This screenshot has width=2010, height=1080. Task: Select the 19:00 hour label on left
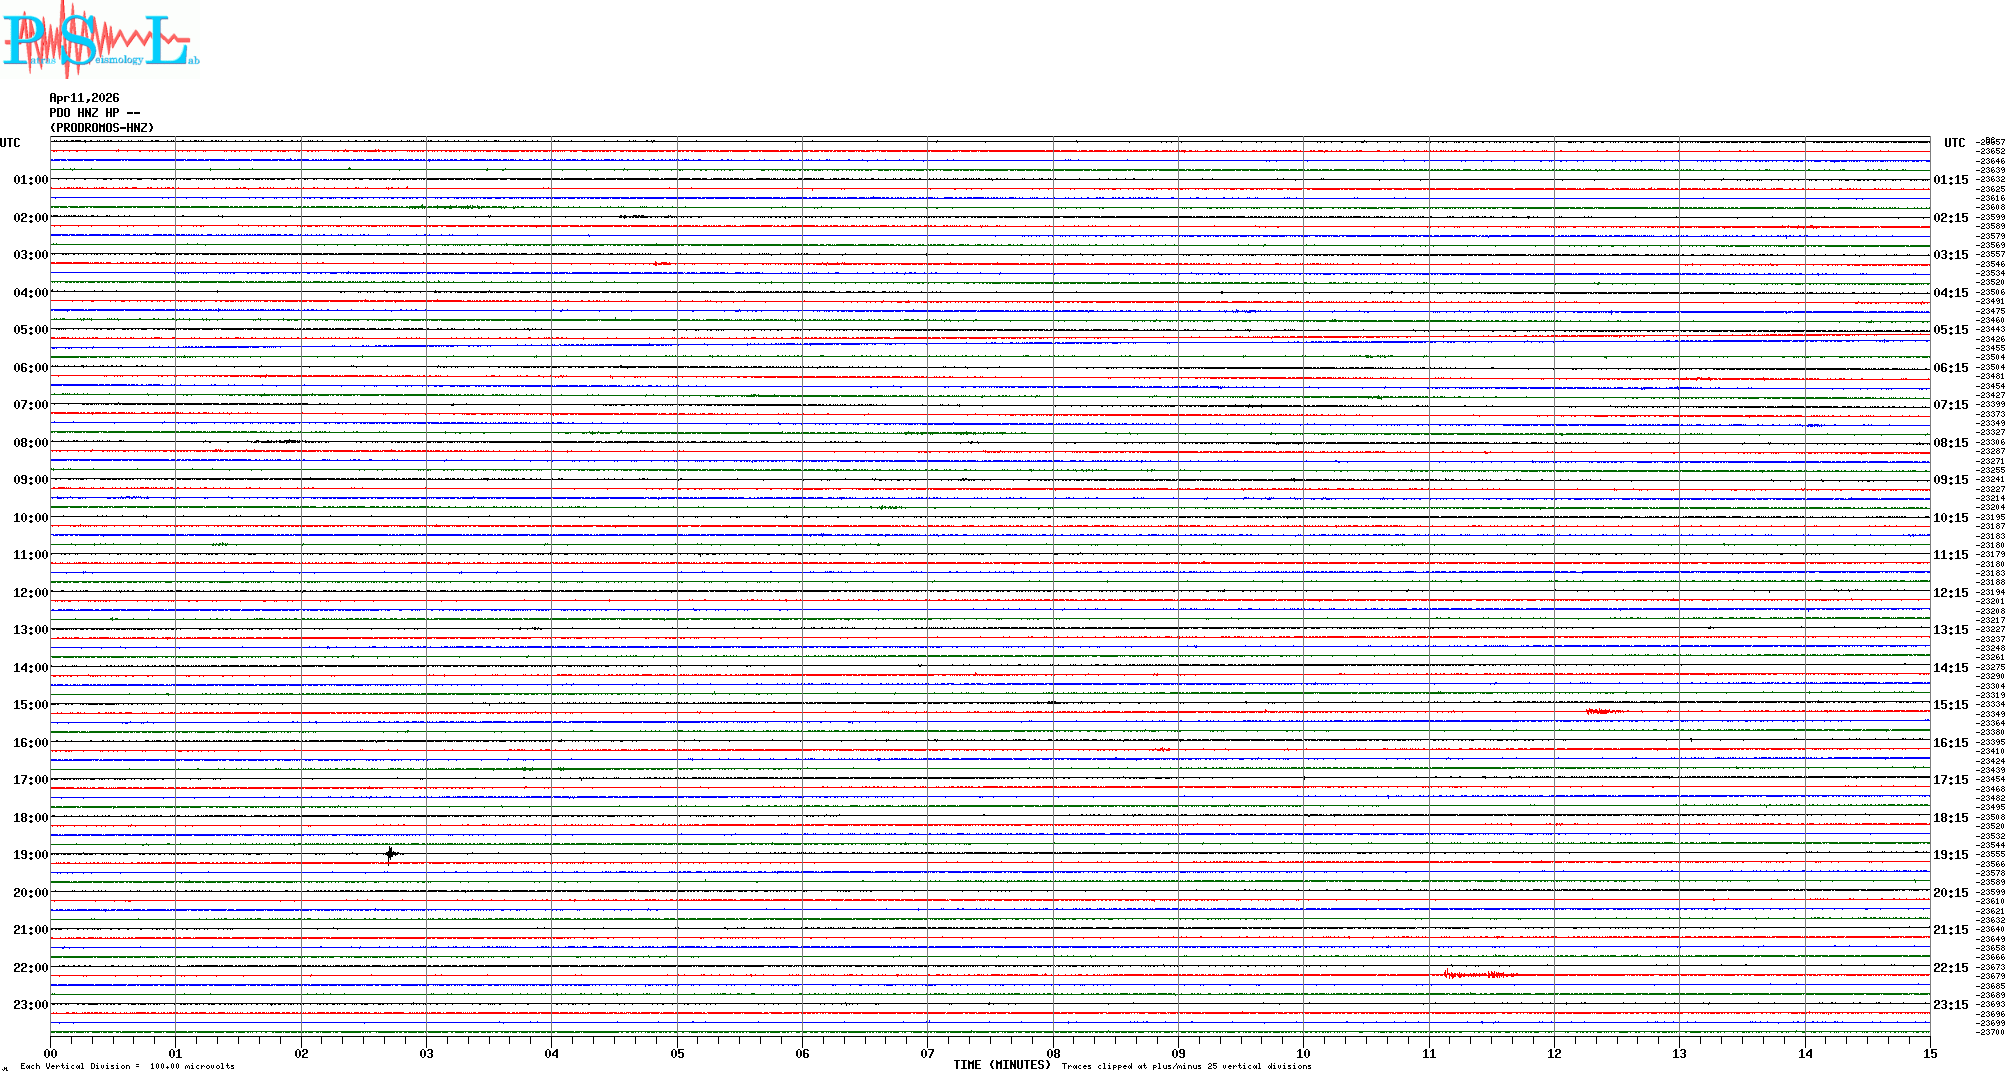coord(30,855)
